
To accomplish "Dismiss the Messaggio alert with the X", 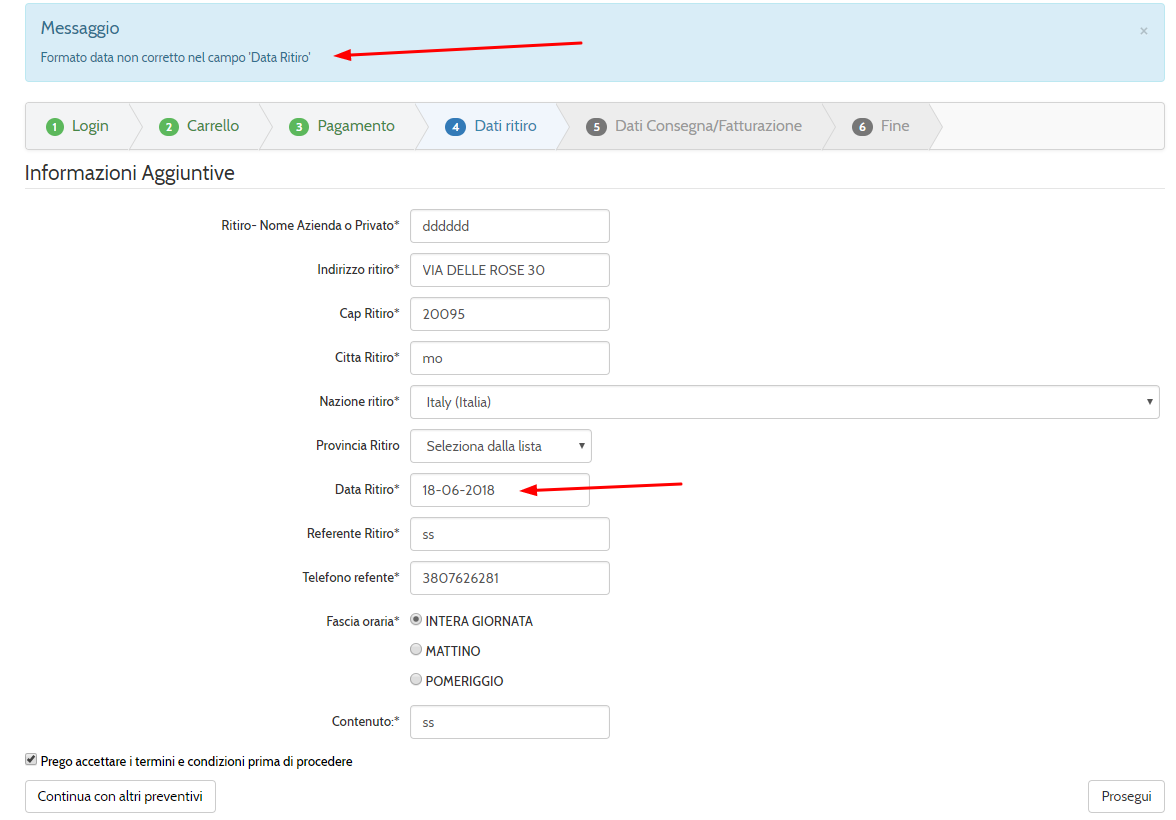I will (x=1143, y=31).
